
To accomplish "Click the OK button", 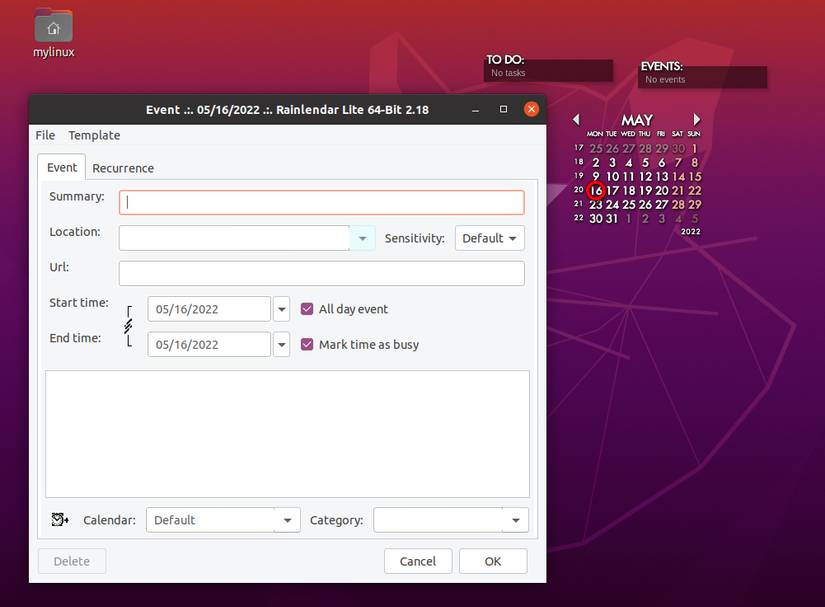I will (493, 561).
